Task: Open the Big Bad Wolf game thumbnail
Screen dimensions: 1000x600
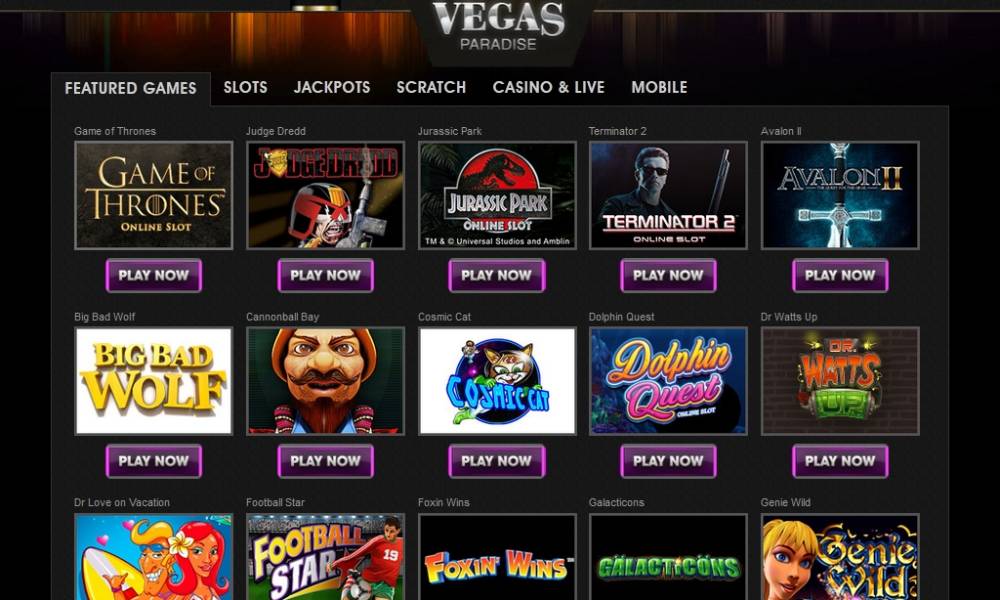Action: pyautogui.click(x=154, y=381)
